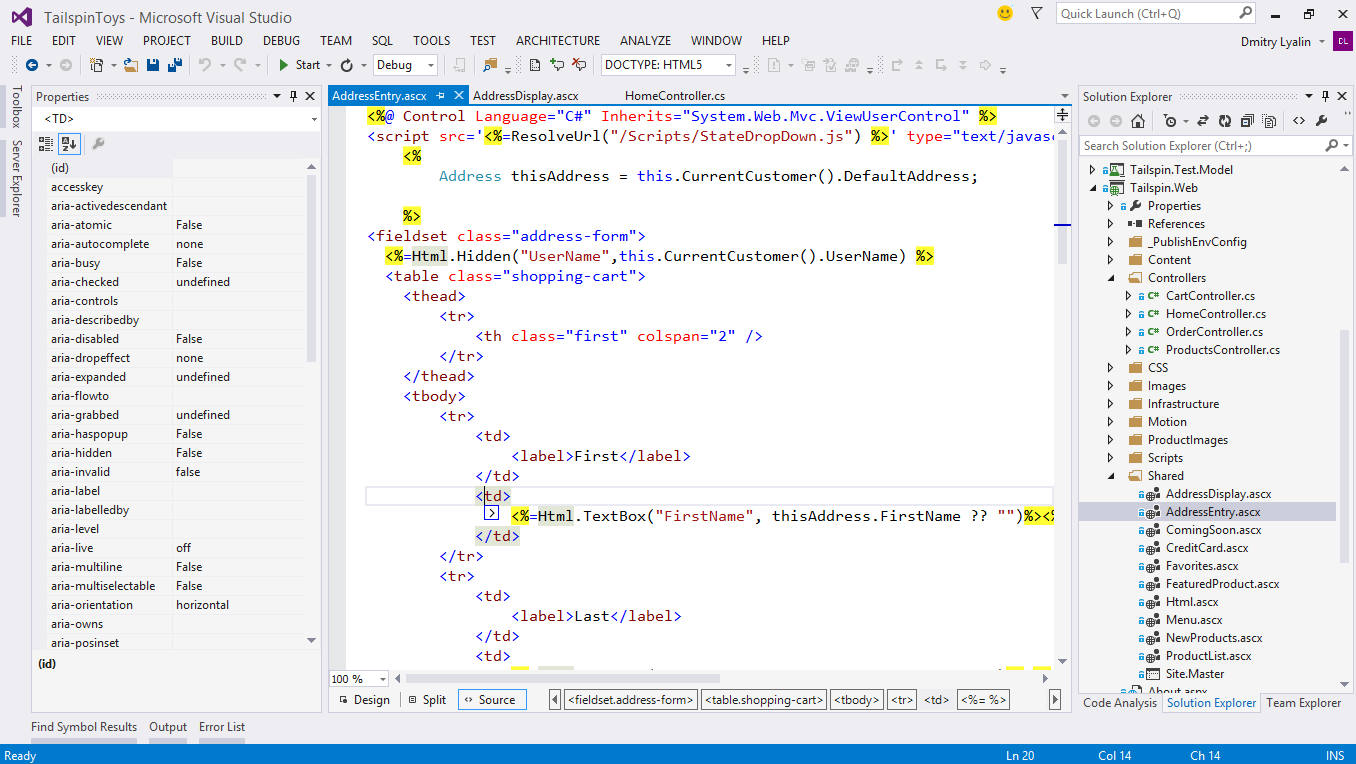Click the Home icon in Solution Explorer
The height and width of the screenshot is (764, 1356).
point(1137,121)
